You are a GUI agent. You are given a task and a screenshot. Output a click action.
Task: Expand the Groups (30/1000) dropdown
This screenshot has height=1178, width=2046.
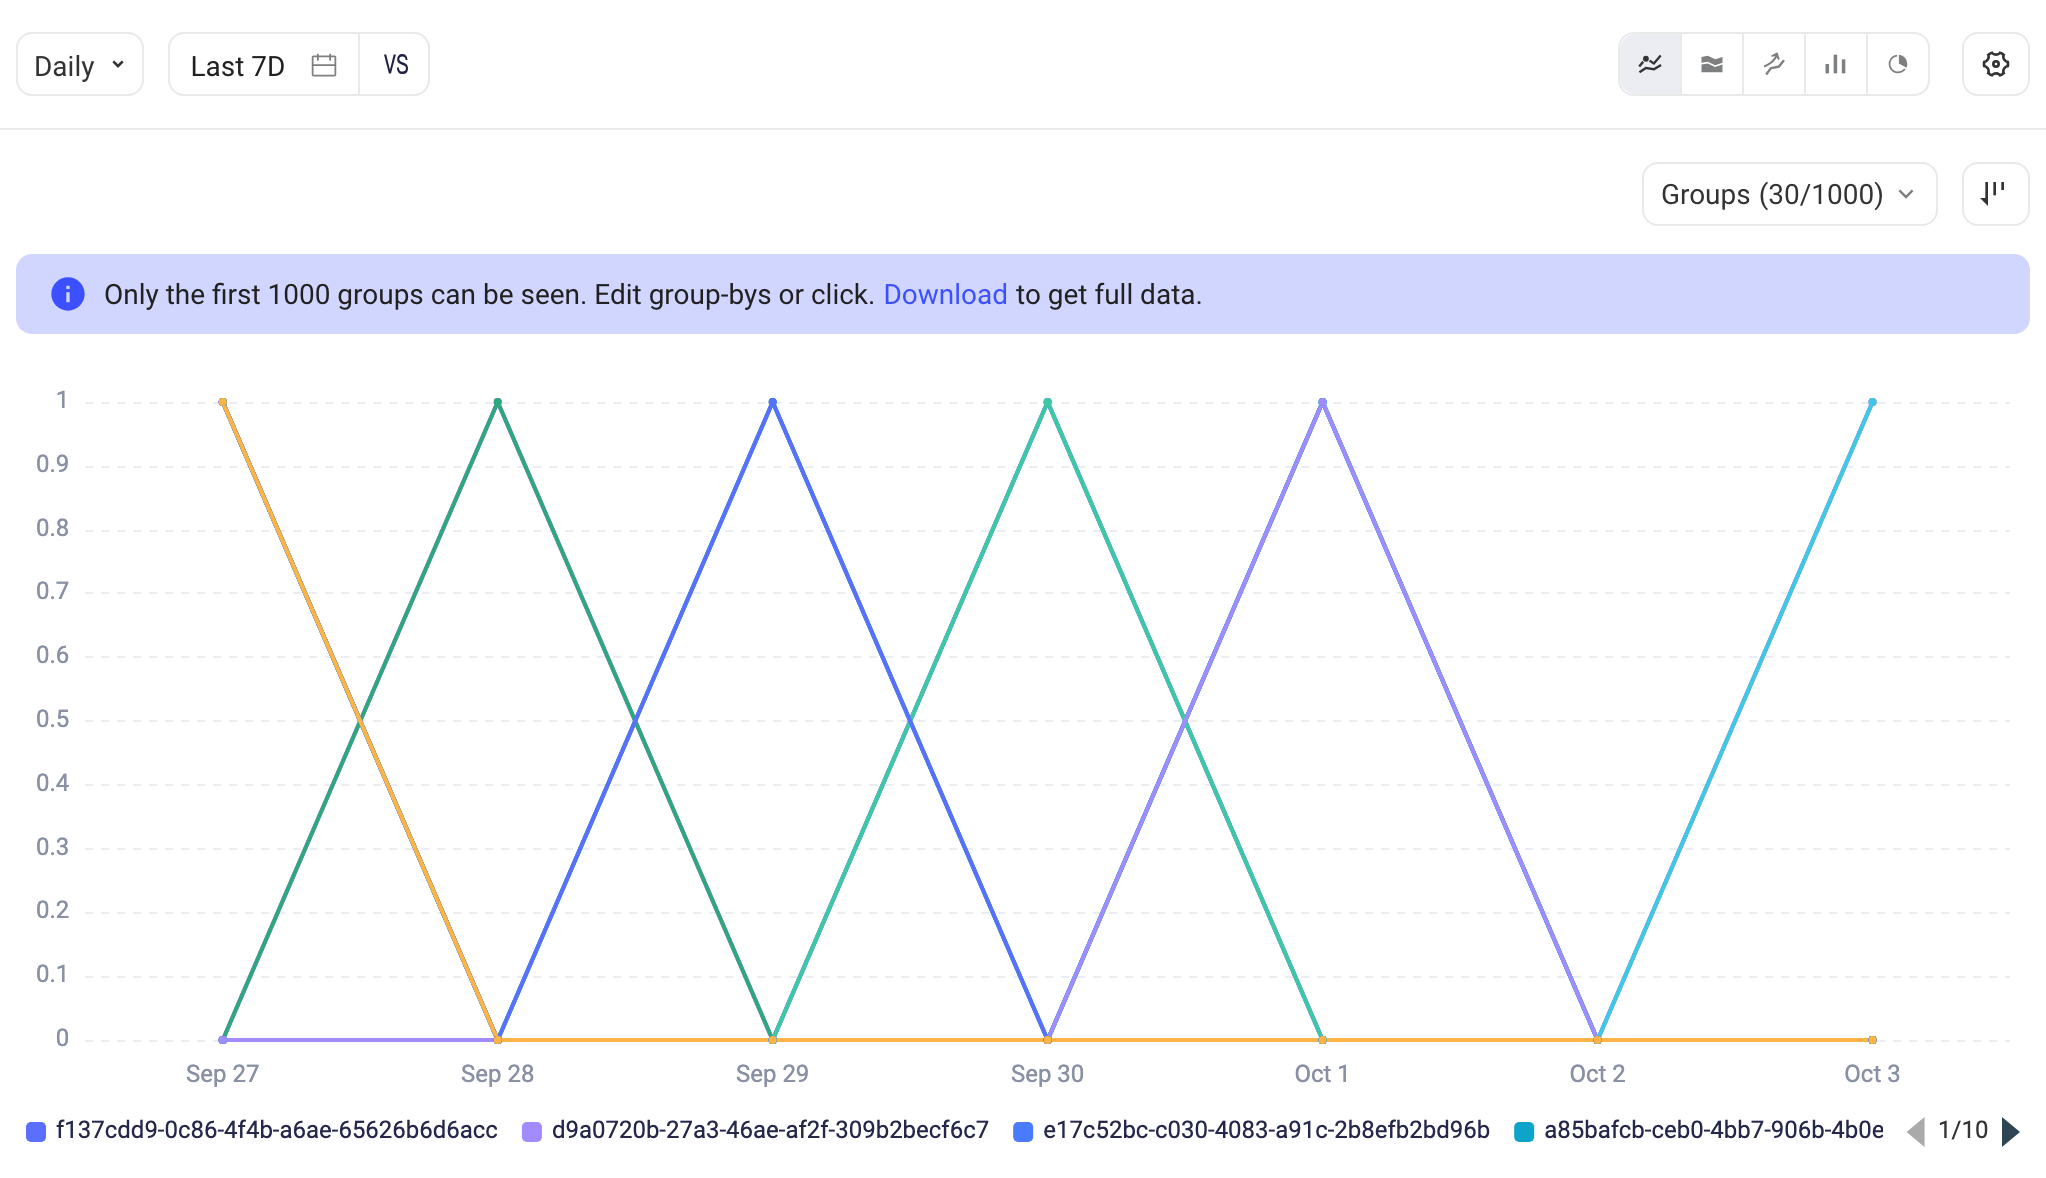click(1789, 194)
